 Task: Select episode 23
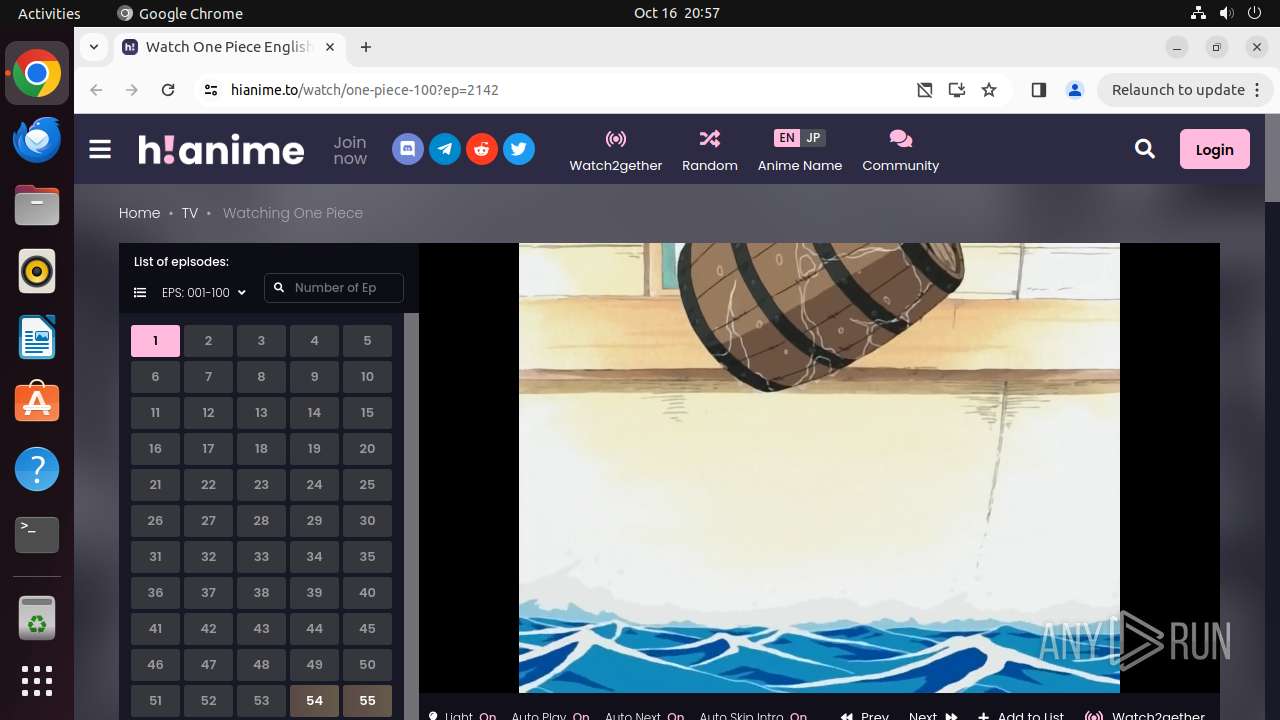[x=261, y=485]
